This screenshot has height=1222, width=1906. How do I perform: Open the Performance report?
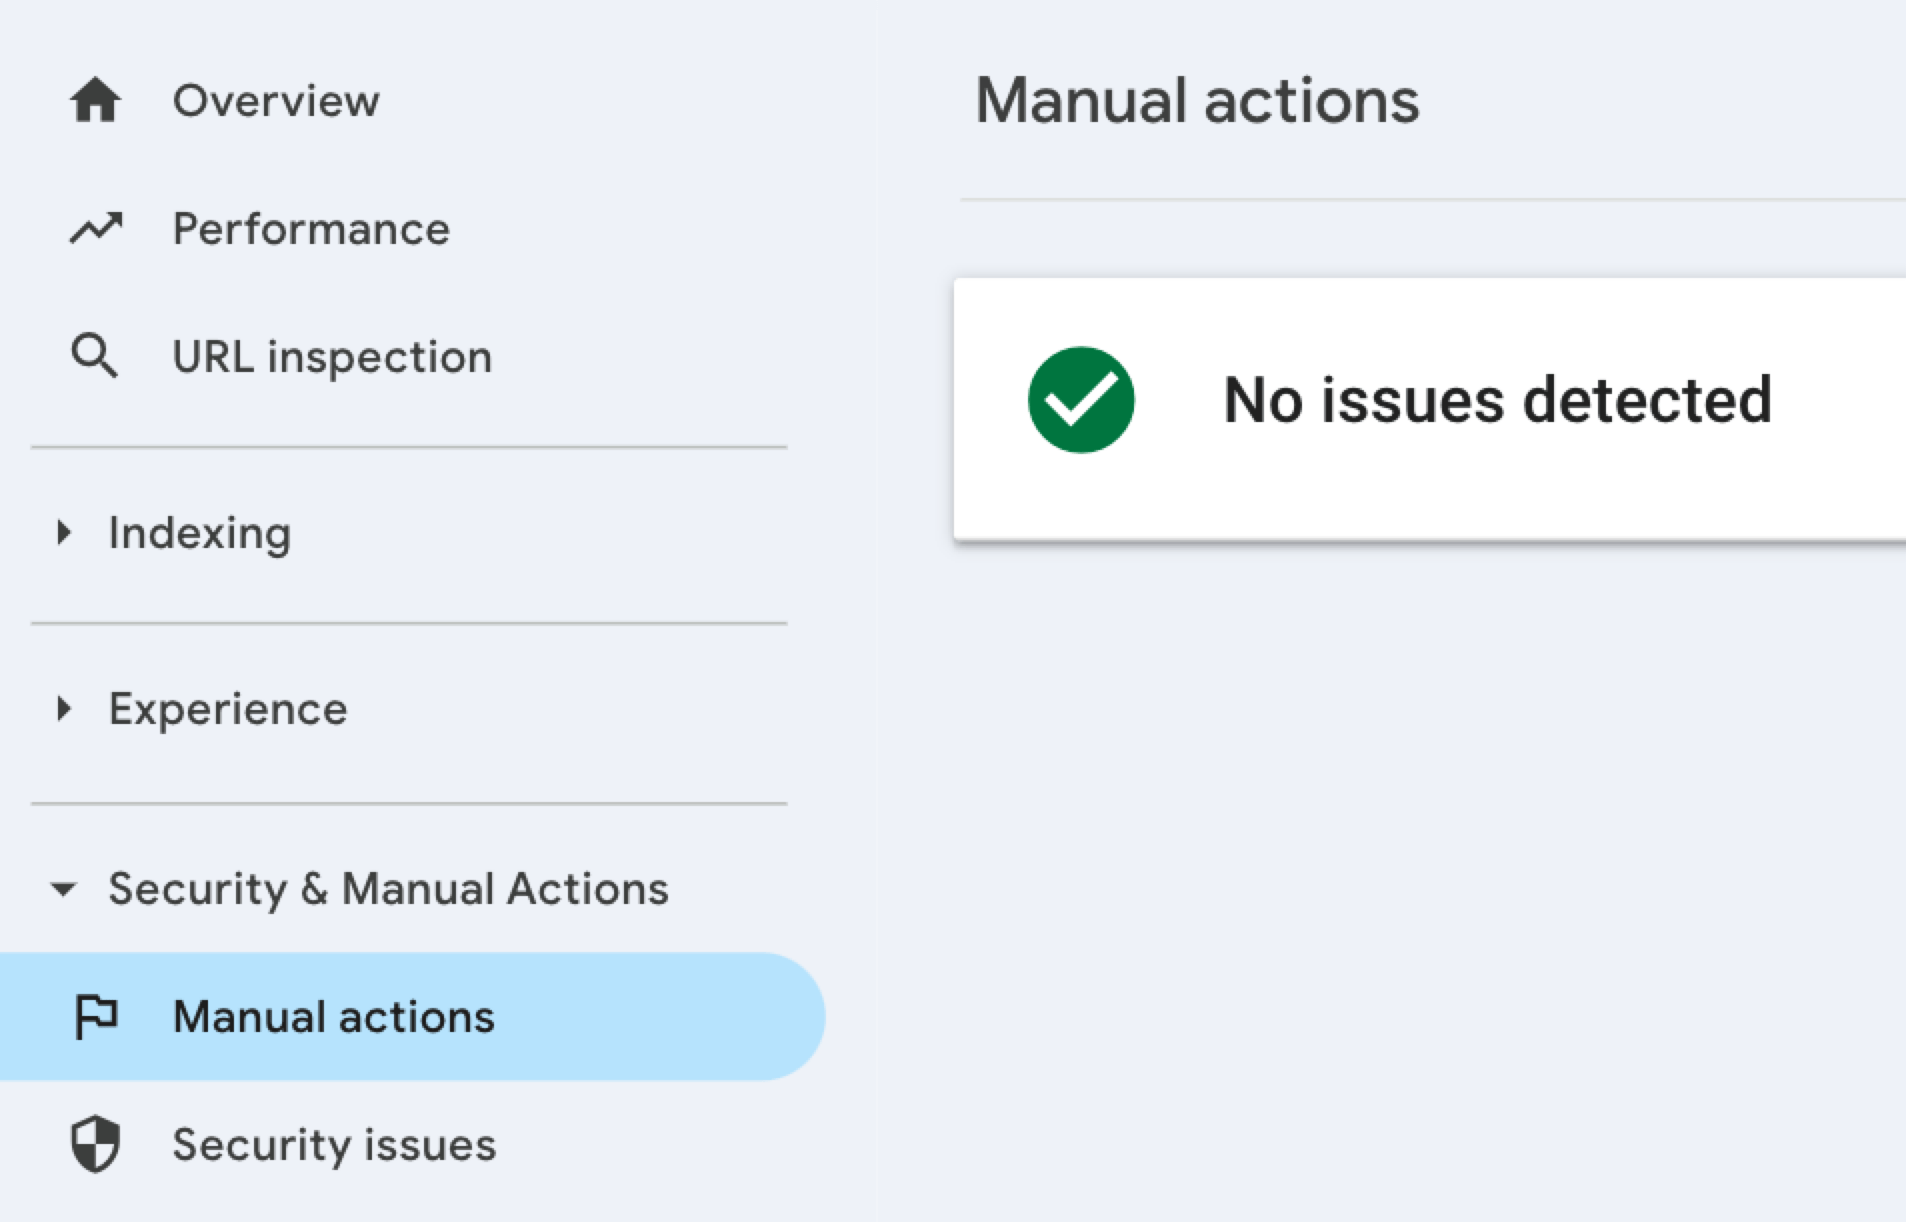pos(311,228)
